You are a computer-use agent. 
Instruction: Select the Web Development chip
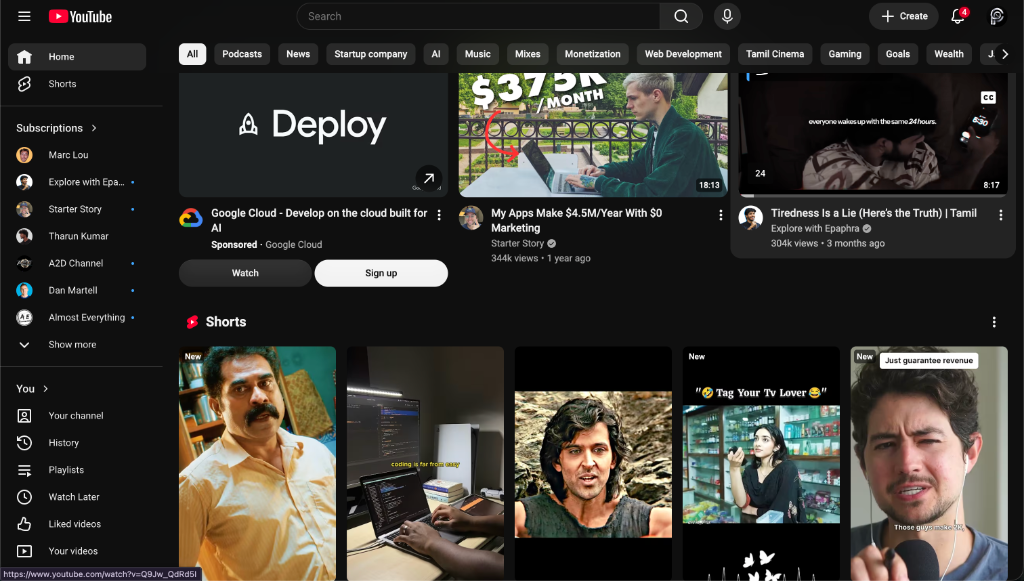tap(683, 54)
